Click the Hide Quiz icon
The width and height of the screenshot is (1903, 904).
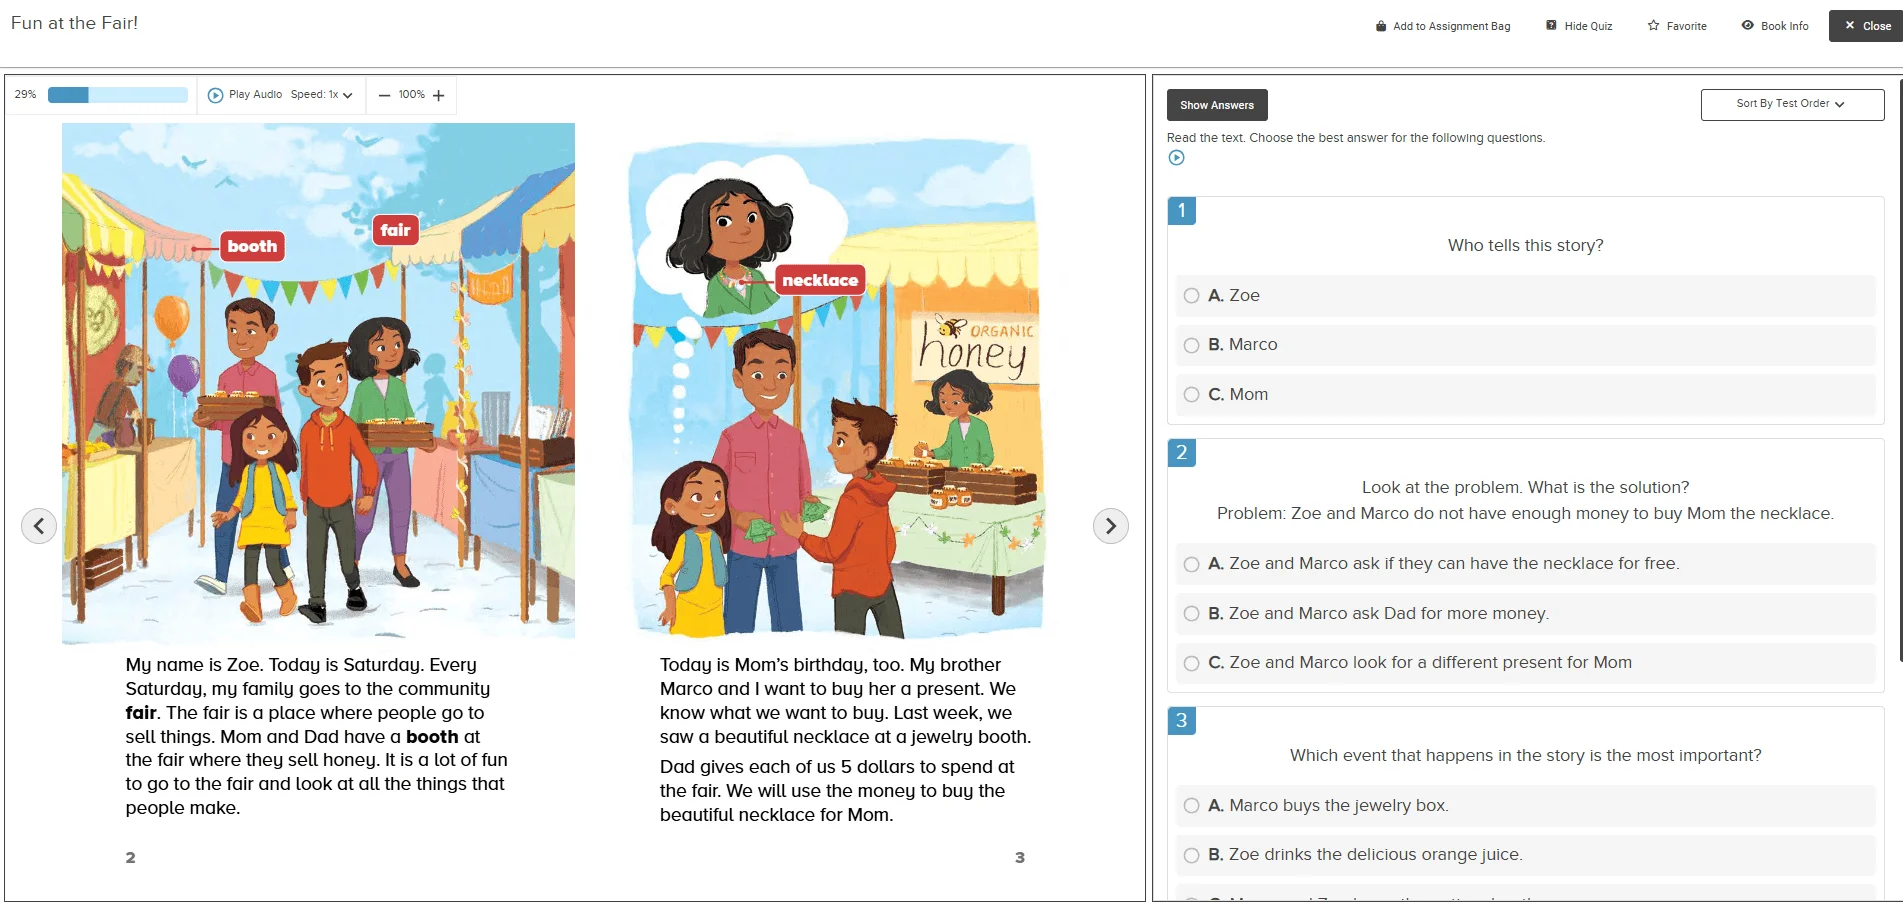[x=1551, y=26]
